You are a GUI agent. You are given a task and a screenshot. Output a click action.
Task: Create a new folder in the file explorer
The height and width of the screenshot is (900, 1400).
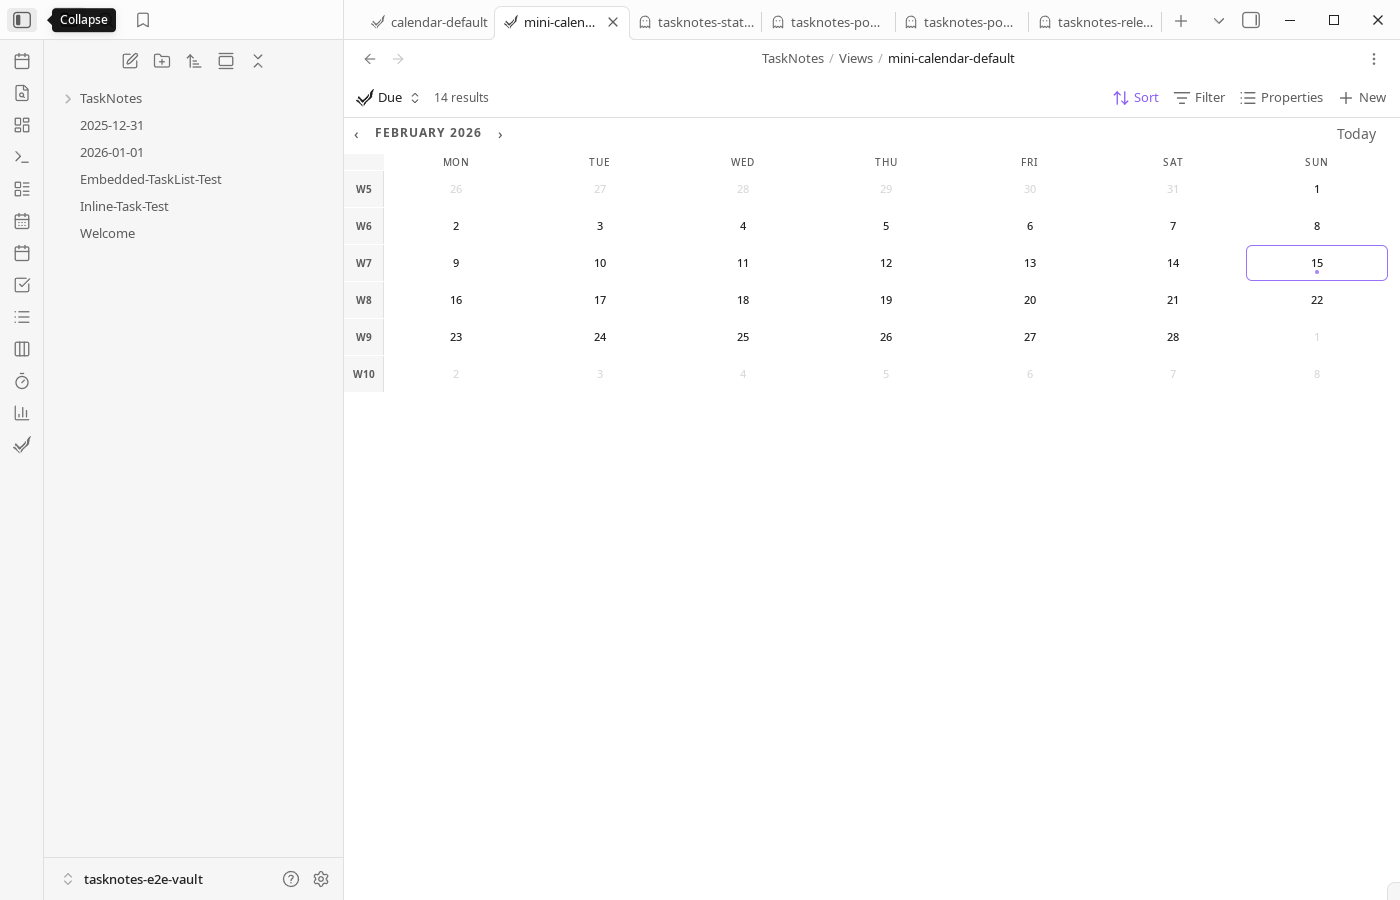[162, 60]
